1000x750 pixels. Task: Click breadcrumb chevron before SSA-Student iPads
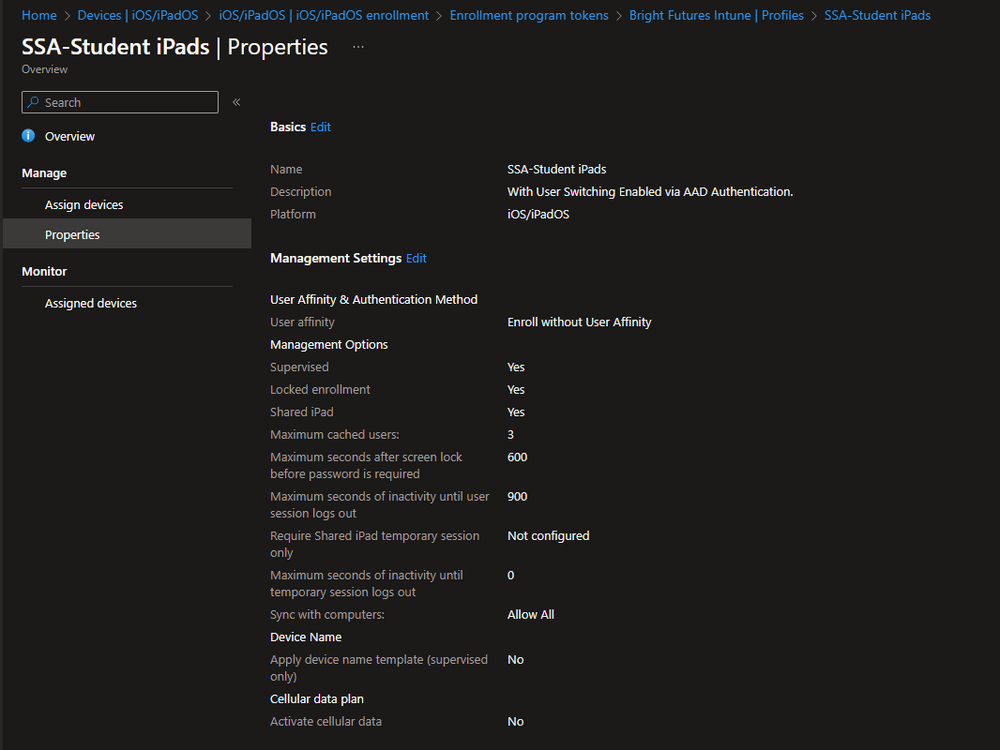pos(814,16)
